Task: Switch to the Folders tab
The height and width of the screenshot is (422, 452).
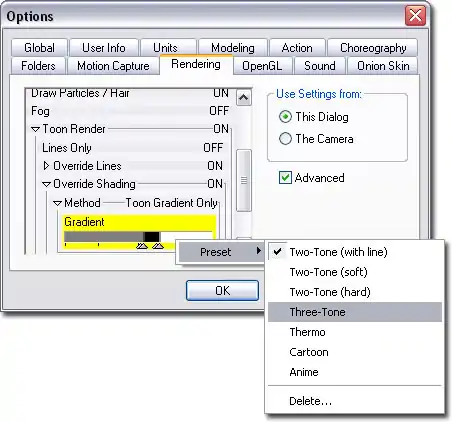Action: click(x=38, y=66)
